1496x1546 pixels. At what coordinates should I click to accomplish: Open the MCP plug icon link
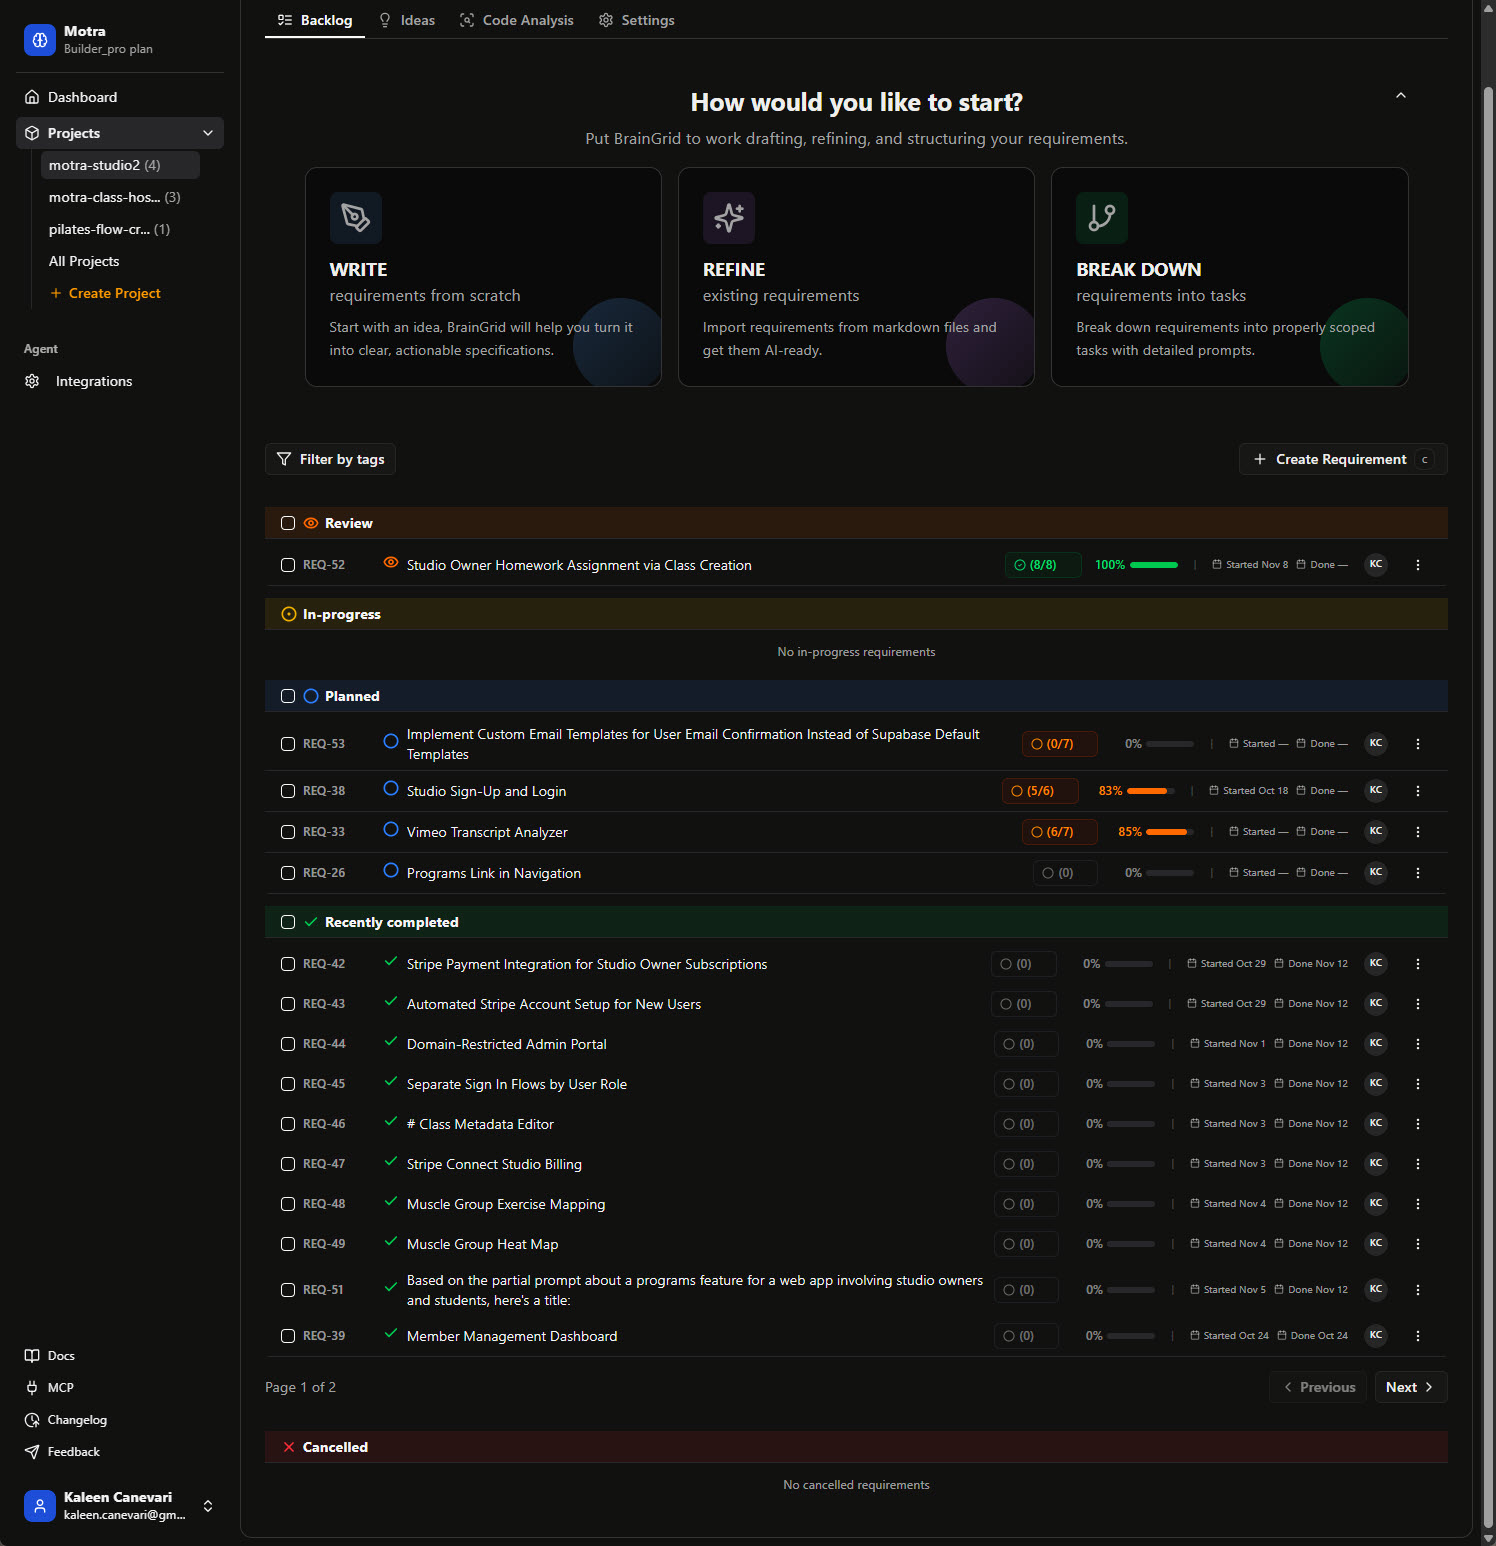tap(32, 1388)
